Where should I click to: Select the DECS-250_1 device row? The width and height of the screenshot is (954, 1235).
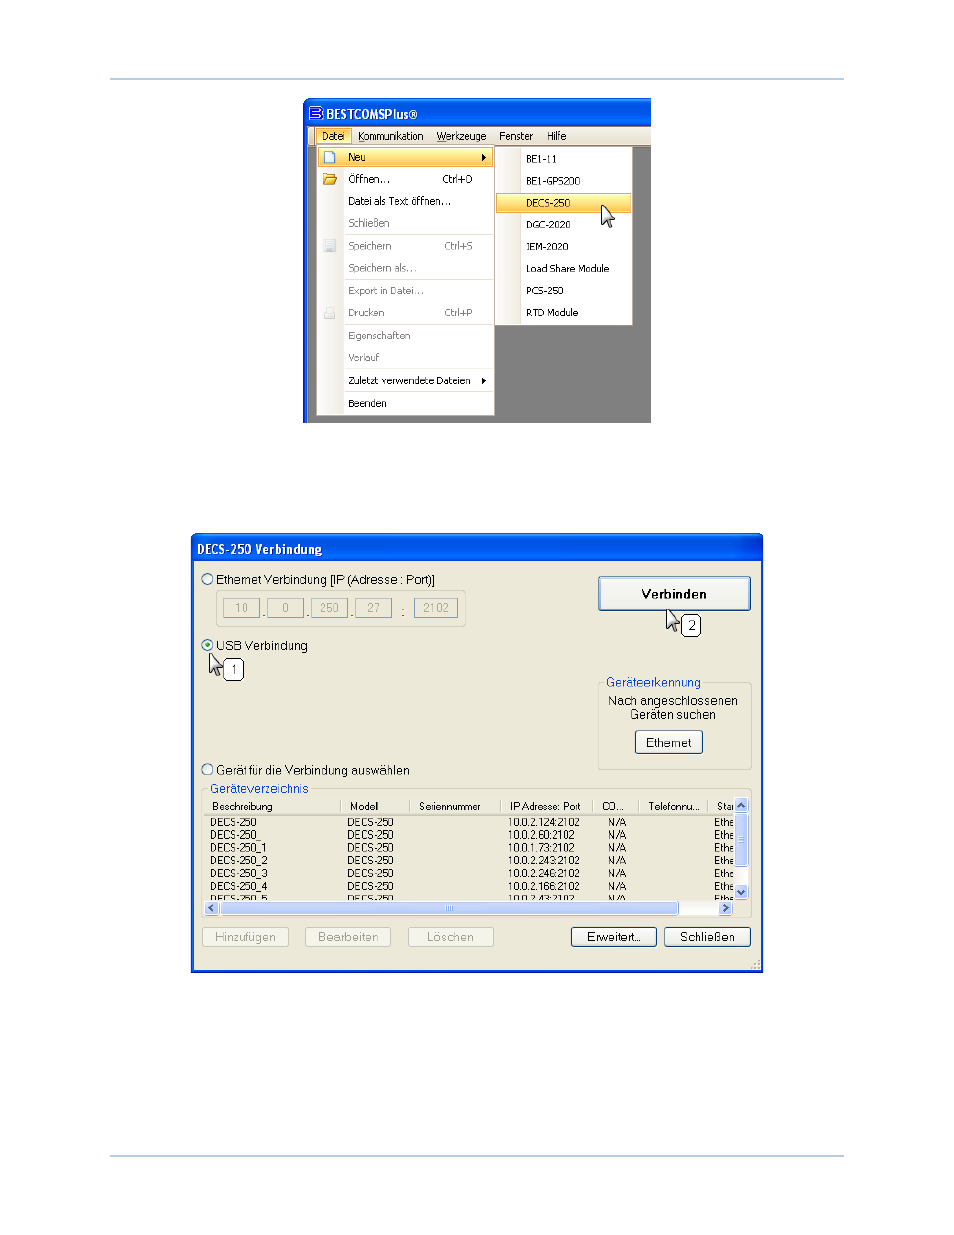click(469, 848)
